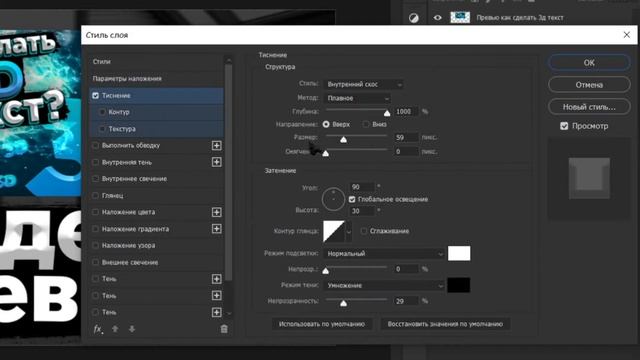
Task: Move effect up arrow icon
Action: click(x=115, y=329)
